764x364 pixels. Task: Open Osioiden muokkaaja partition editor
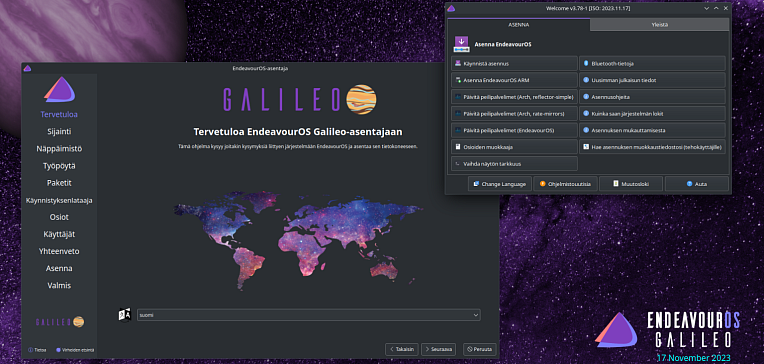(515, 147)
